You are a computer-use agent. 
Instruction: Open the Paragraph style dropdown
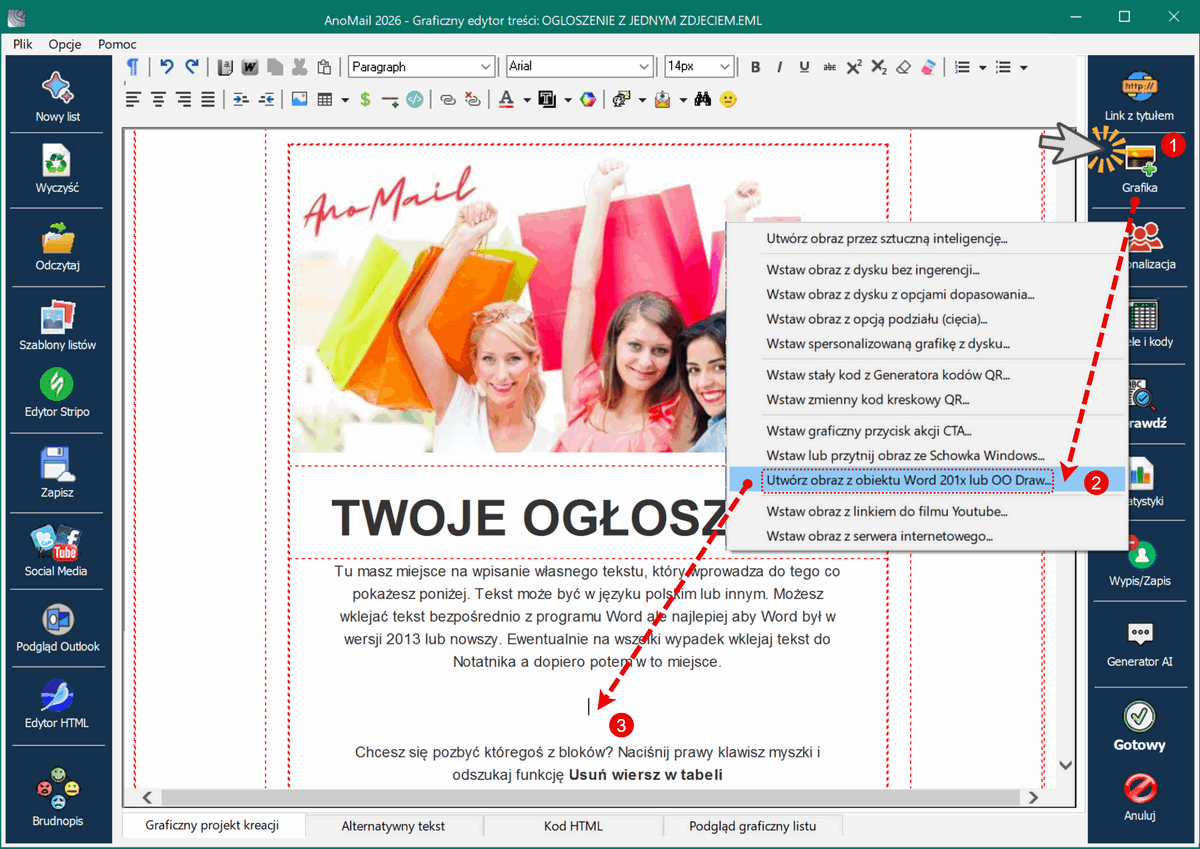coord(421,67)
